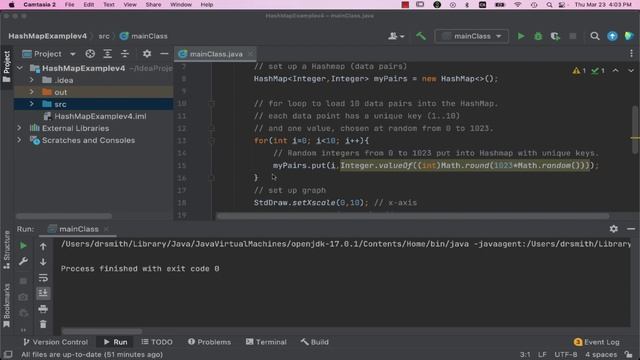Change UTF-8 file encoding in status bar
The width and height of the screenshot is (640, 360).
click(566, 354)
